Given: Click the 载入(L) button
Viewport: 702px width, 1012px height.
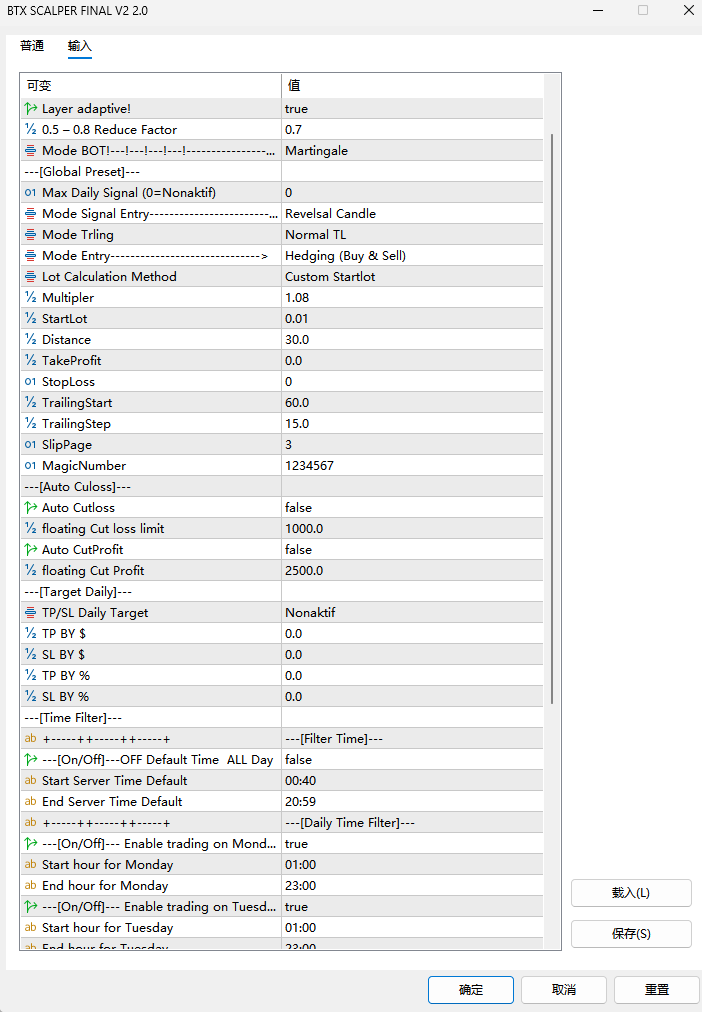Looking at the screenshot, I should (x=631, y=893).
